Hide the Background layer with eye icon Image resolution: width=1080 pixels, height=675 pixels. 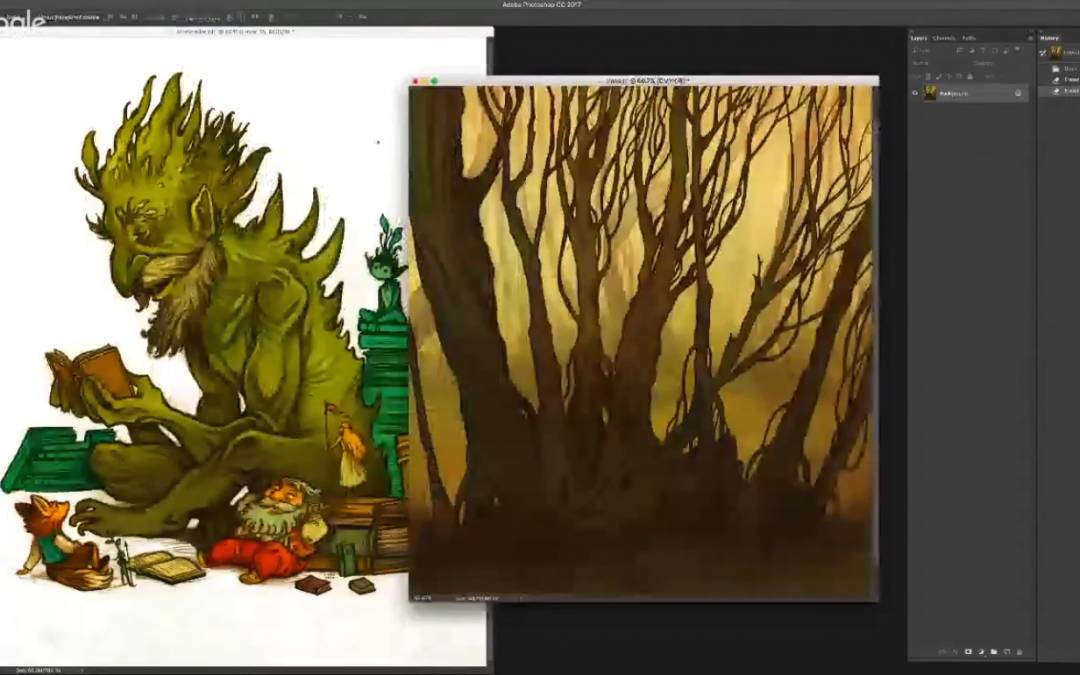(915, 93)
